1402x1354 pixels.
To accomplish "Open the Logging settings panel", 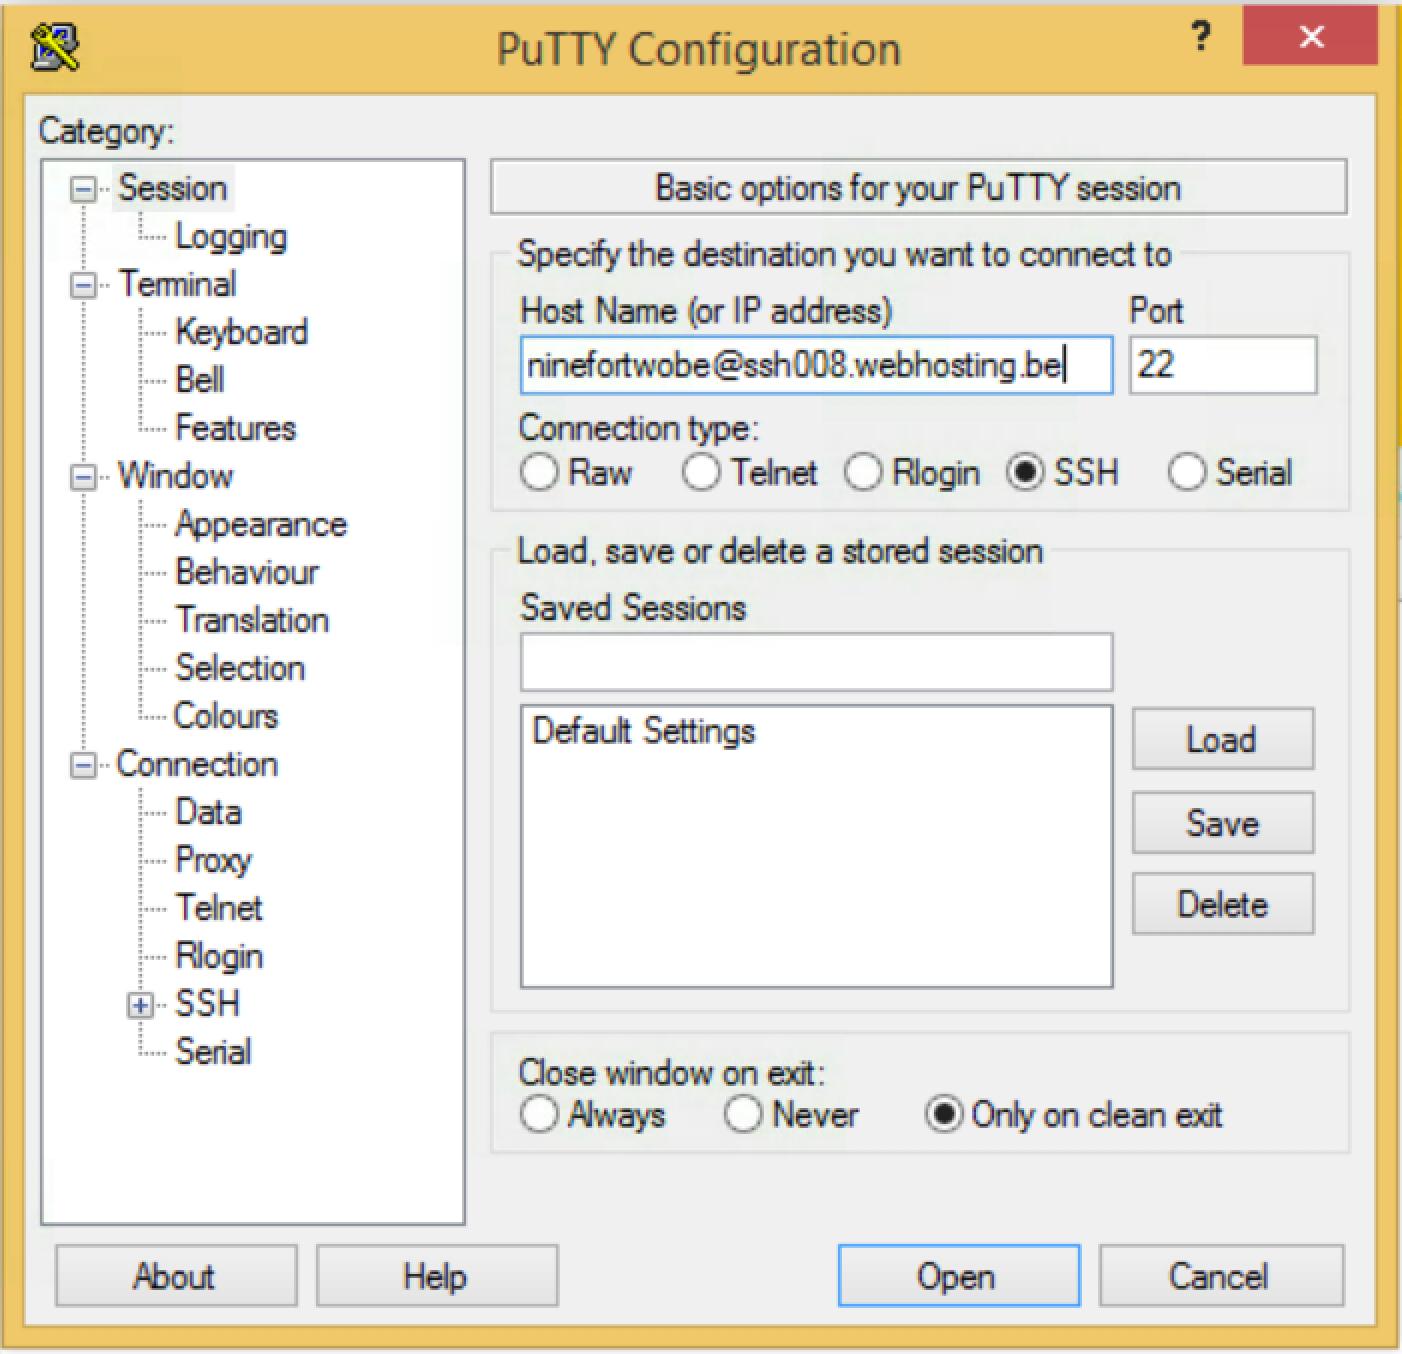I will point(231,237).
